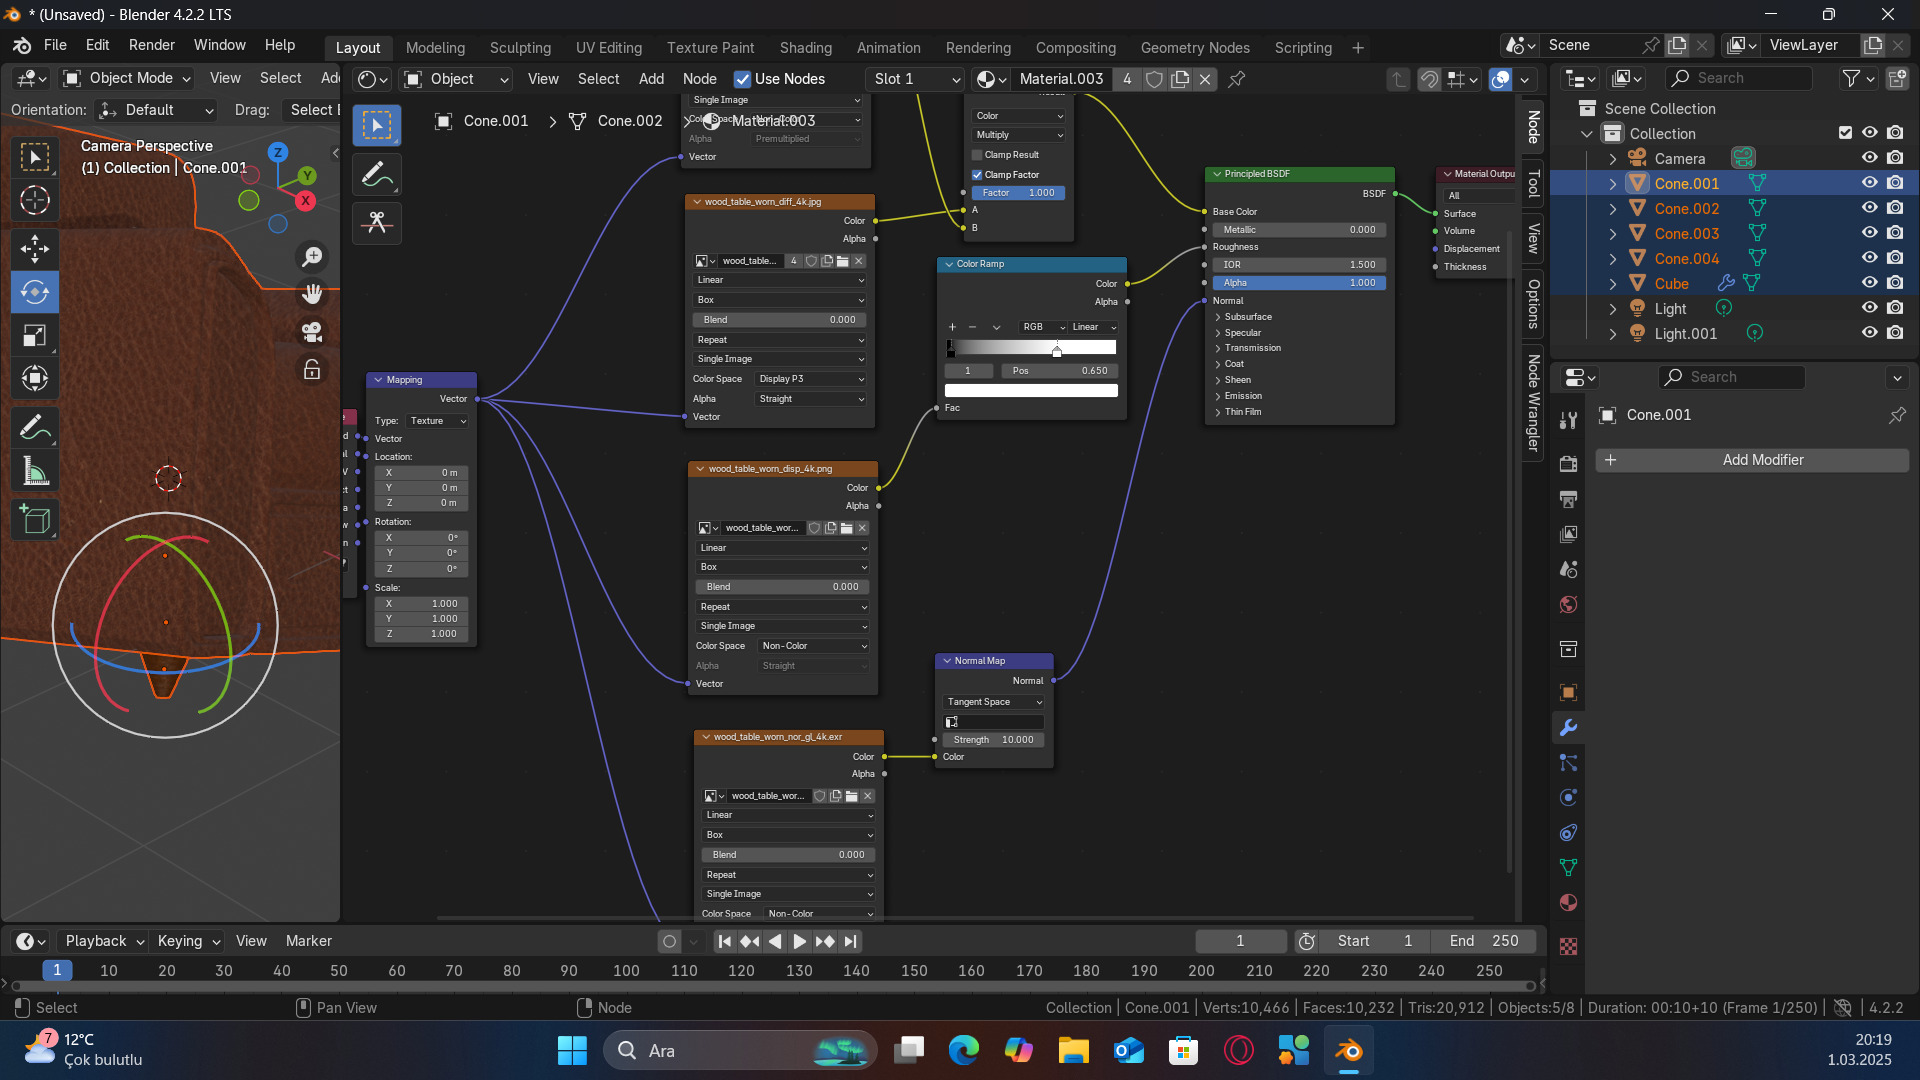The width and height of the screenshot is (1920, 1080).
Task: Select the Move tool in viewport toolbar
Action: coord(35,248)
